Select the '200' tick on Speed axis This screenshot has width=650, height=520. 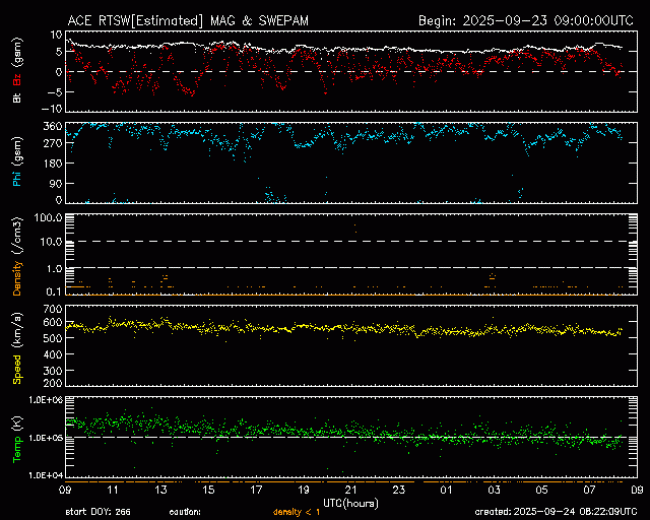point(53,383)
